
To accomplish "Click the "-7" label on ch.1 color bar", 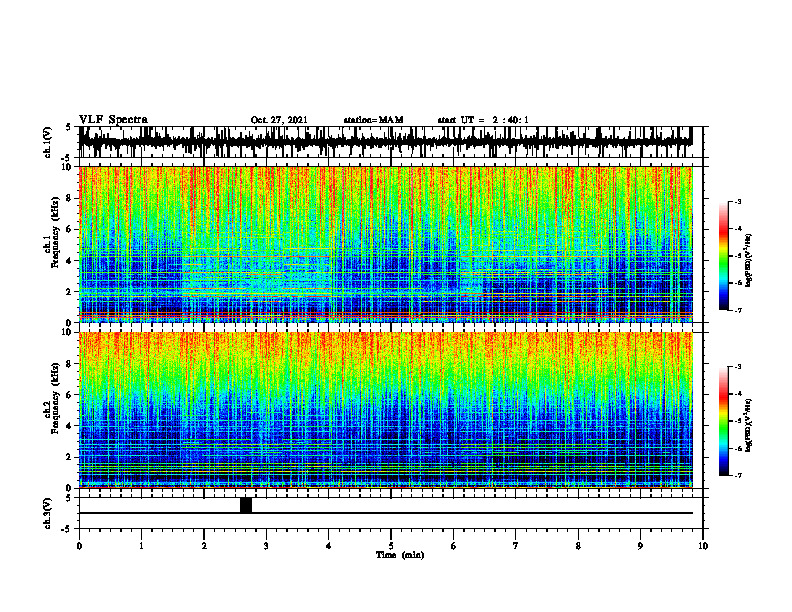I will (x=738, y=310).
